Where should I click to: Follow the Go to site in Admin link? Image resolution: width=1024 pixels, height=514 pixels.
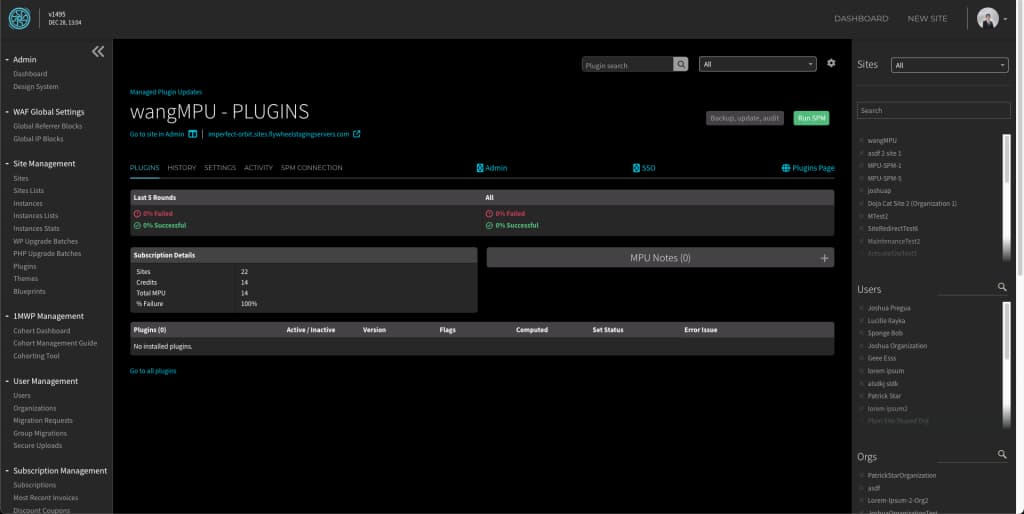click(157, 134)
